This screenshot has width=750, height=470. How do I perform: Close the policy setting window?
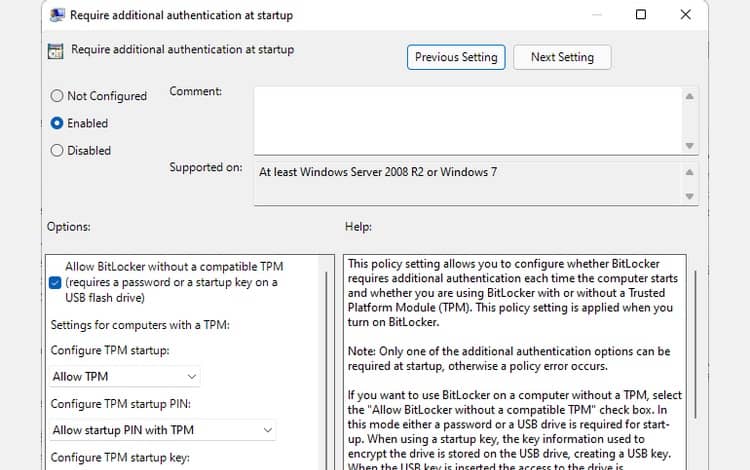click(x=685, y=15)
